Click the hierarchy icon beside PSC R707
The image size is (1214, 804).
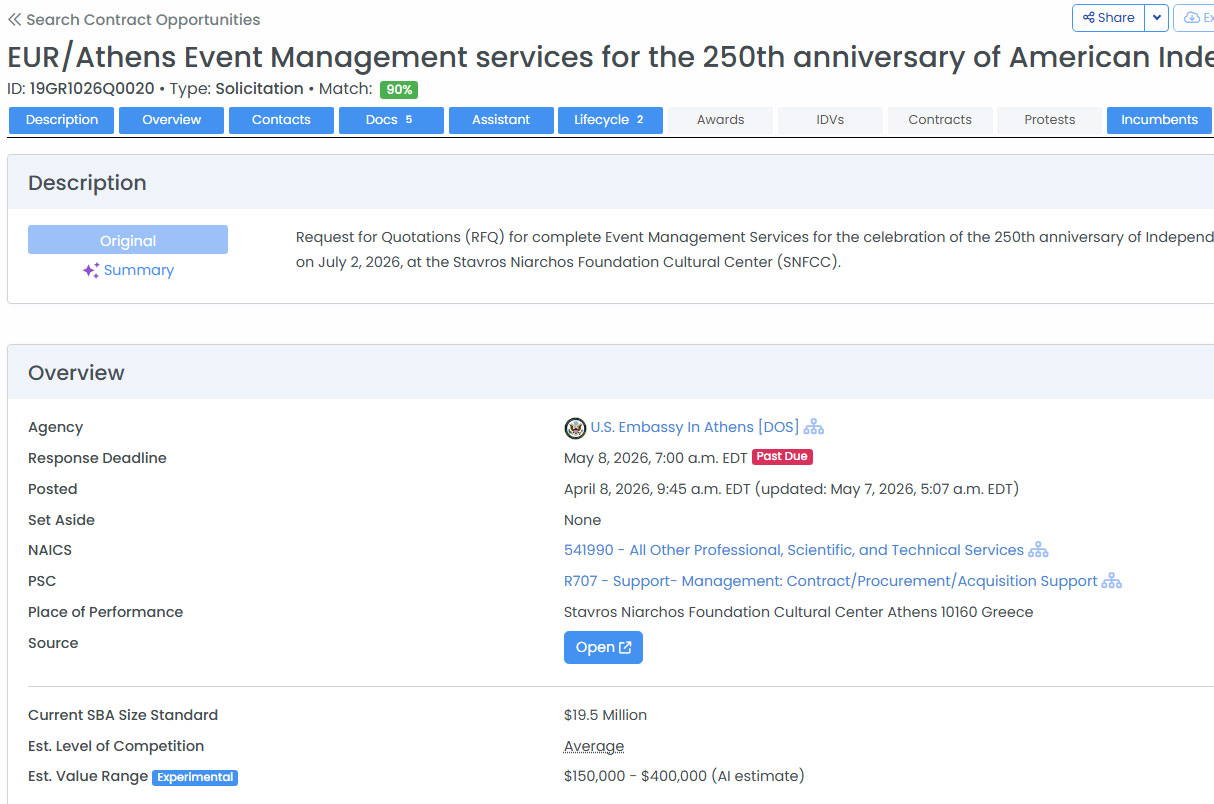coord(1112,581)
